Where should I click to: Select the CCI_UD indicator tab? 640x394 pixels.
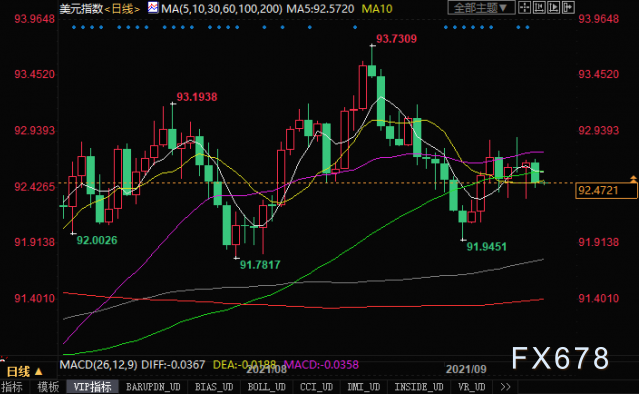(316, 387)
